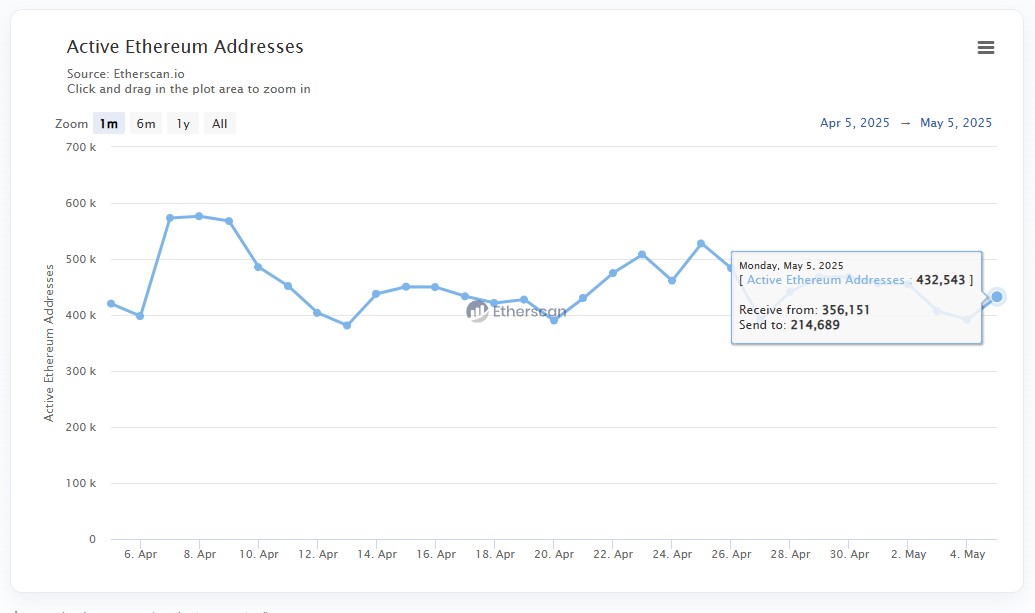This screenshot has width=1035, height=613.
Task: Click the Apr 5 first data point
Action: tap(111, 304)
